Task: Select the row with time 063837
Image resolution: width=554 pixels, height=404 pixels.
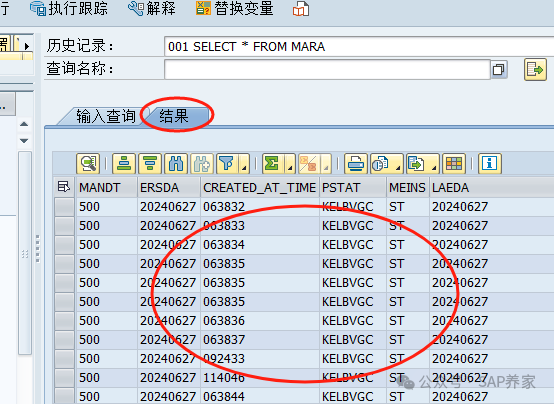Action: 64,340
